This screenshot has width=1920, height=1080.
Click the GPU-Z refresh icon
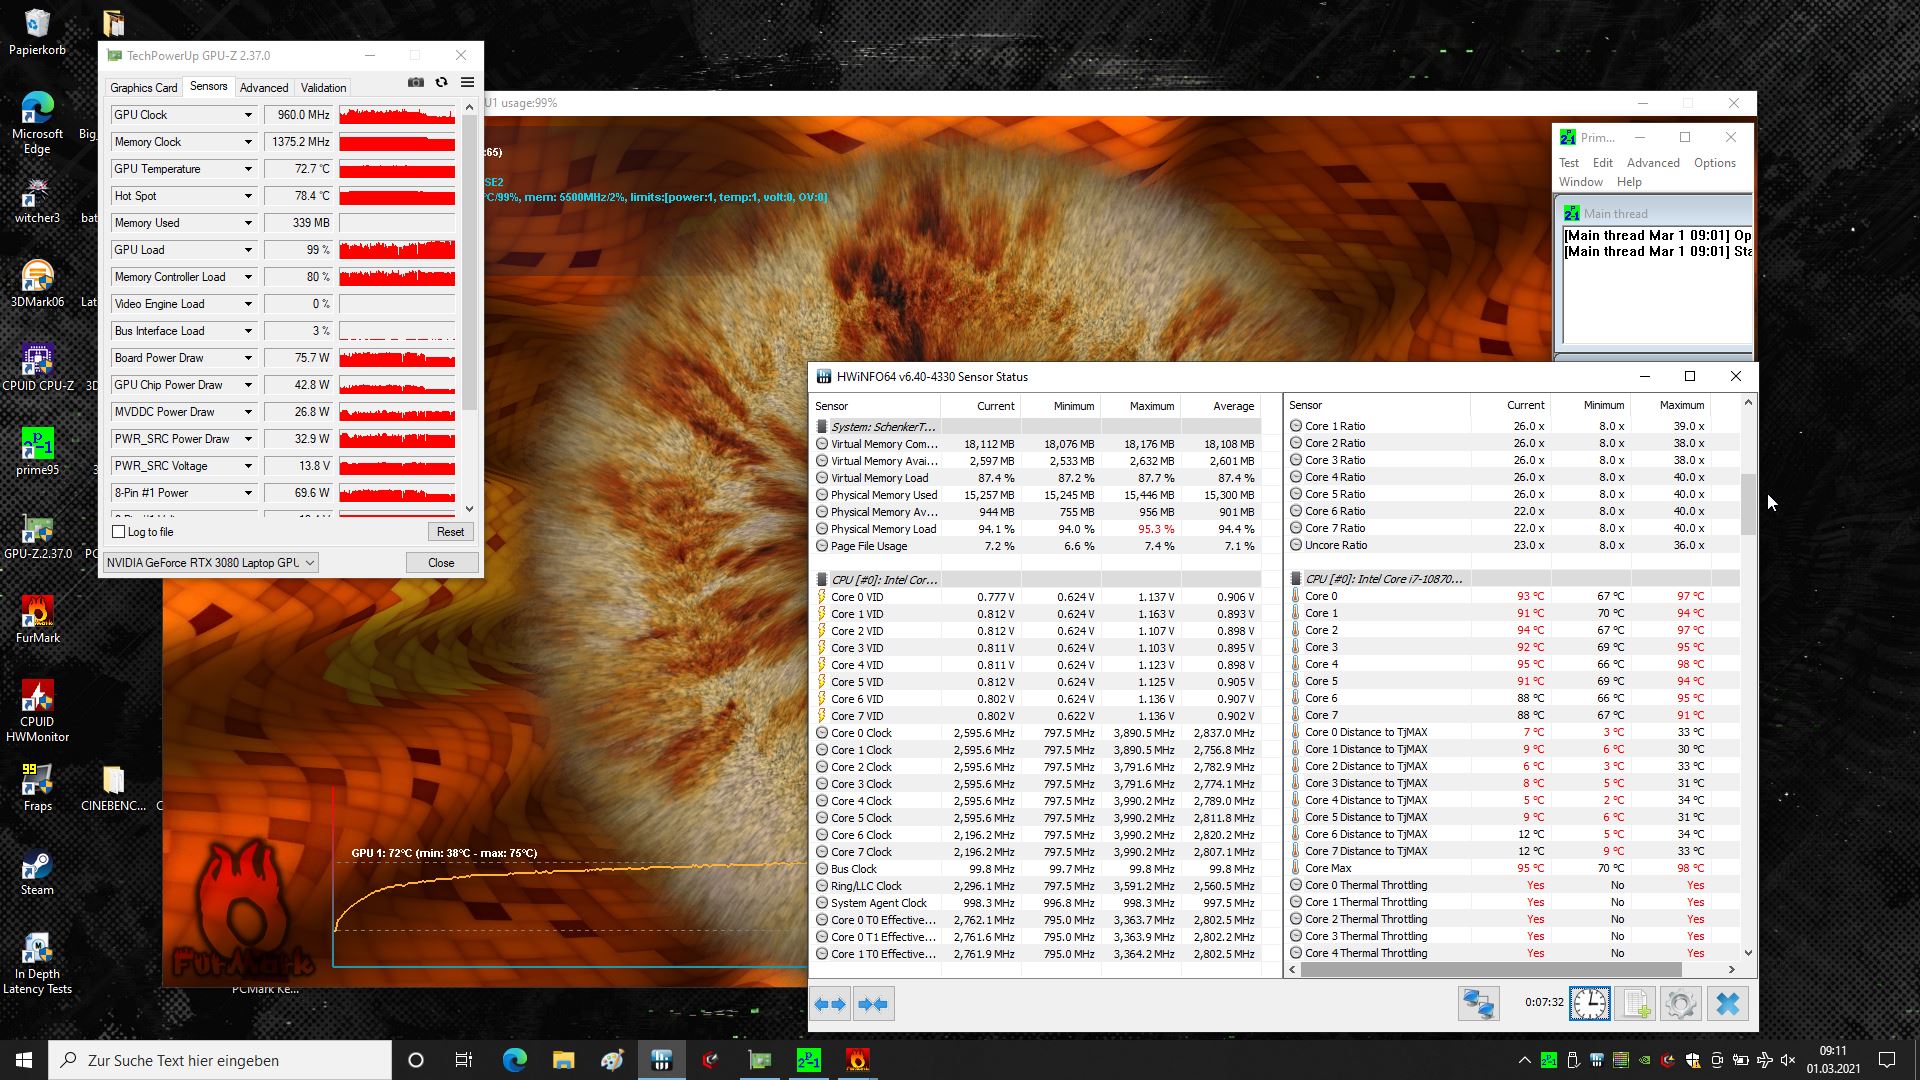pyautogui.click(x=441, y=83)
